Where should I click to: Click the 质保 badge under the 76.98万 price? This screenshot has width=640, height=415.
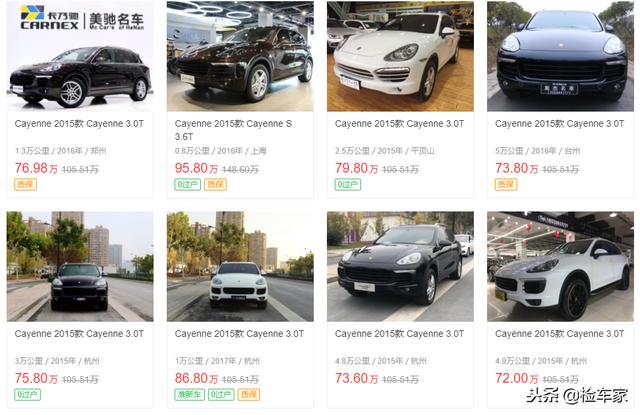(x=26, y=184)
